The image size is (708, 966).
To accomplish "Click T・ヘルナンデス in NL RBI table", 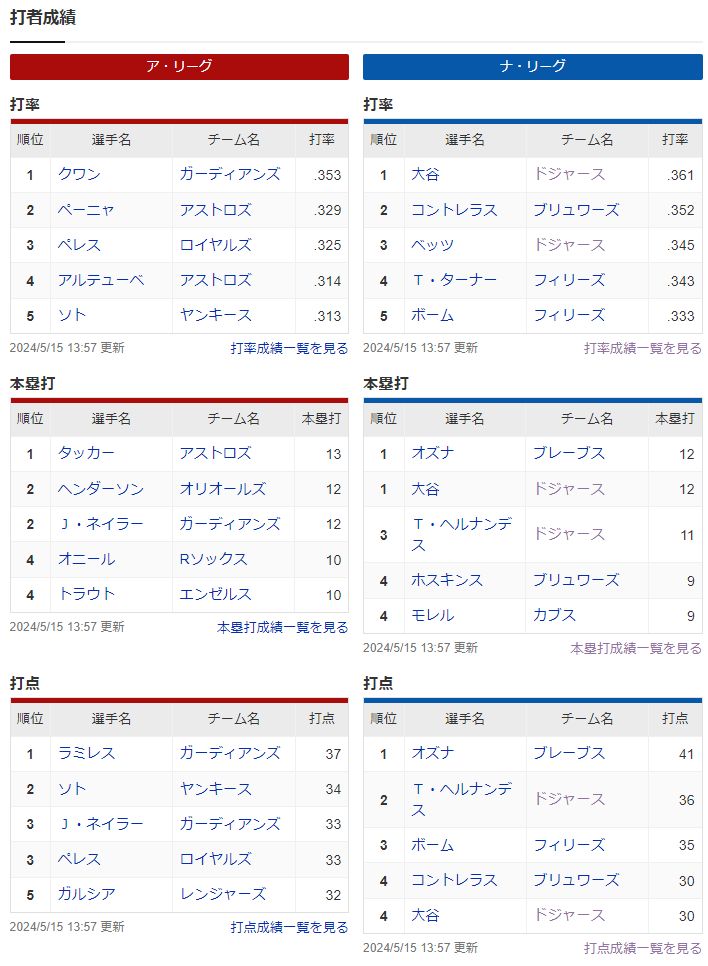I will point(462,799).
